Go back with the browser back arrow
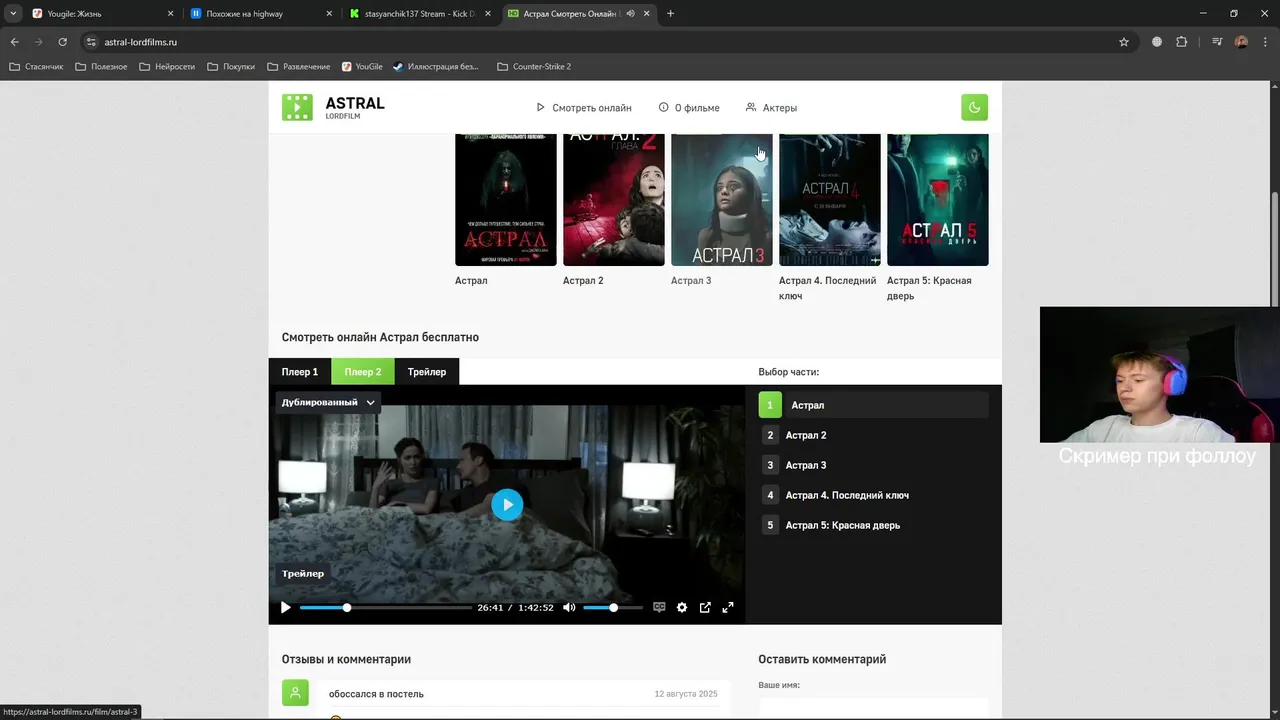The image size is (1280, 720). click(x=15, y=42)
